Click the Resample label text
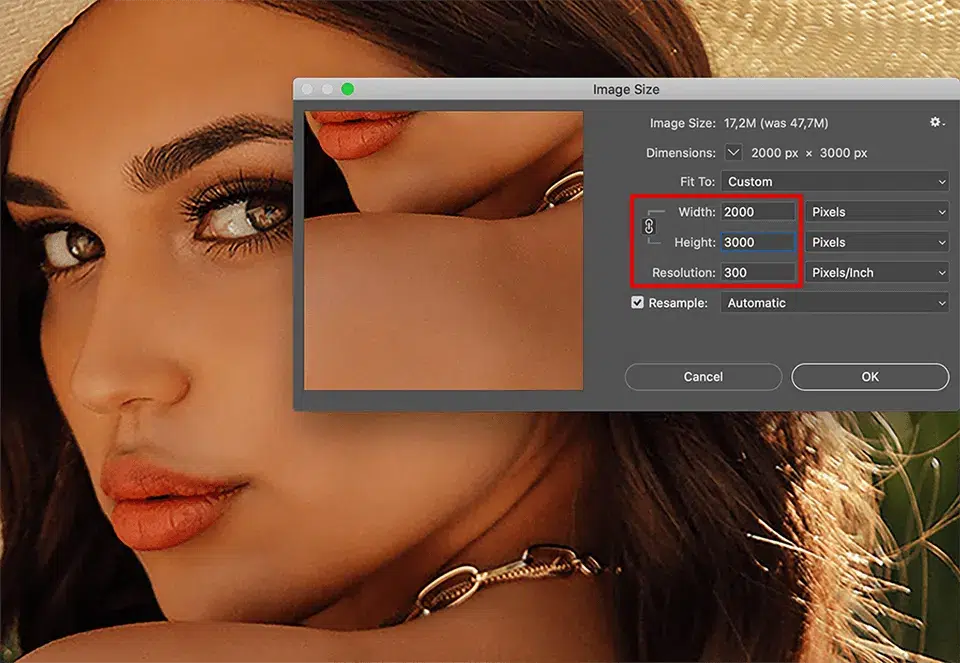The height and width of the screenshot is (663, 960). [677, 302]
